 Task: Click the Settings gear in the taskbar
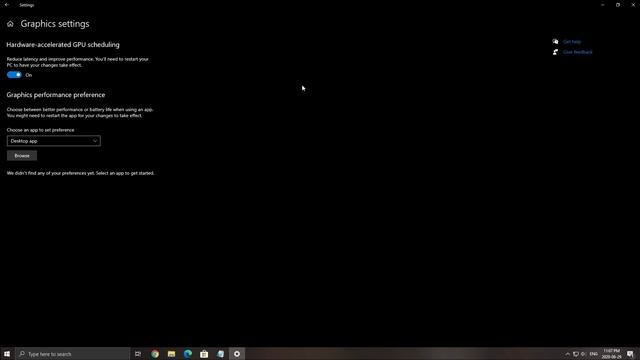(237, 354)
